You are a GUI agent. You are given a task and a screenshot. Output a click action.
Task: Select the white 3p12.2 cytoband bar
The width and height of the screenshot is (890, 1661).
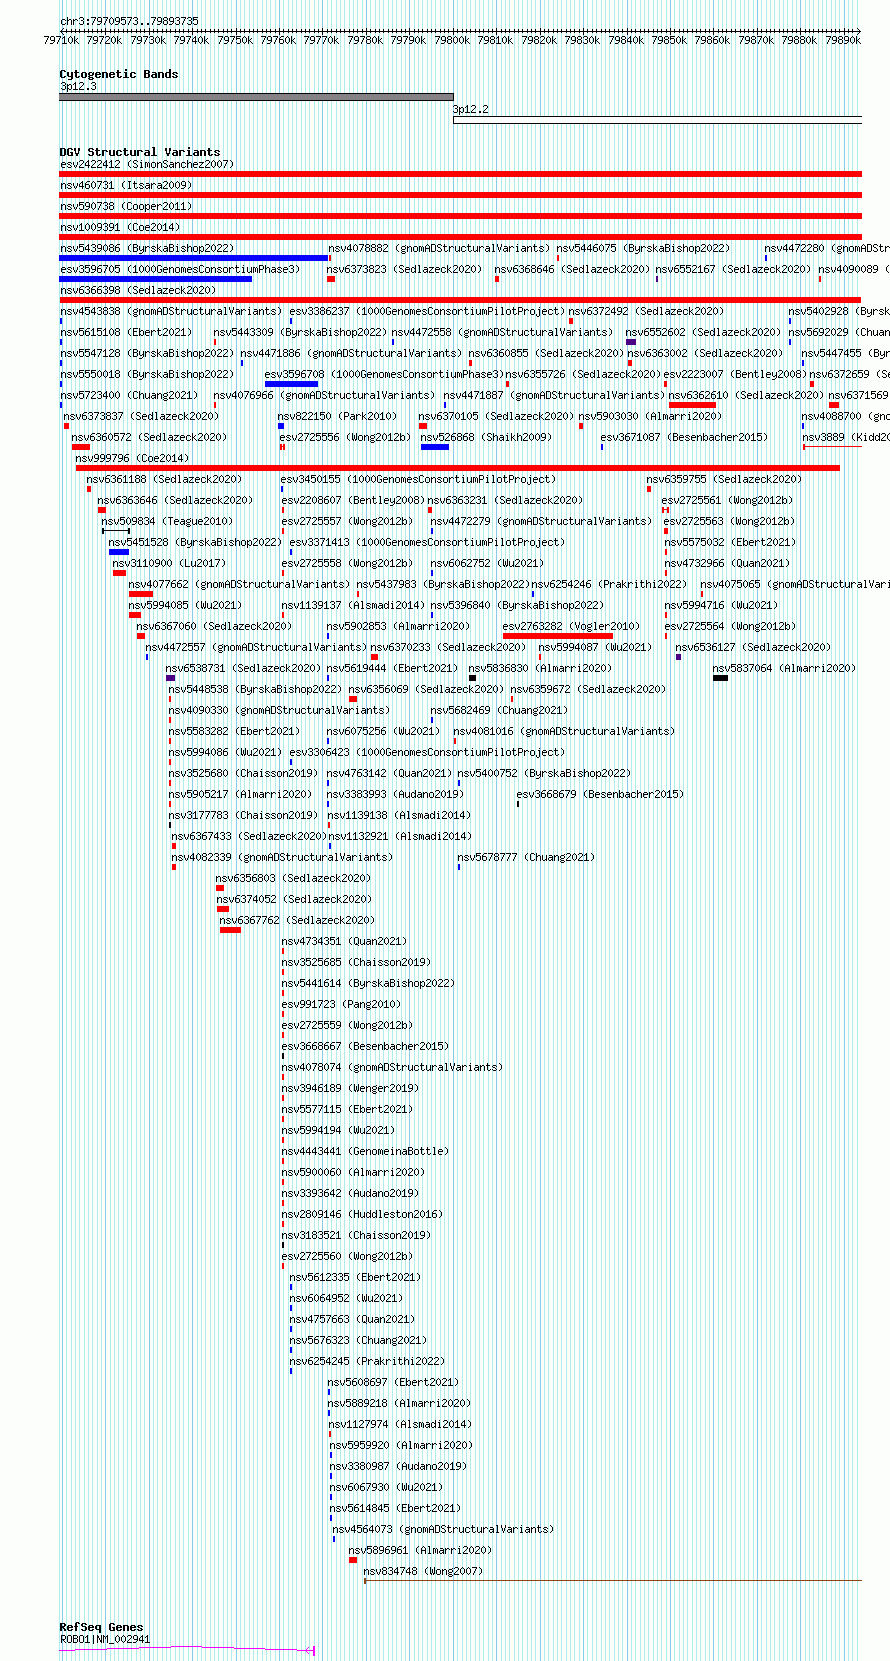pos(657,120)
